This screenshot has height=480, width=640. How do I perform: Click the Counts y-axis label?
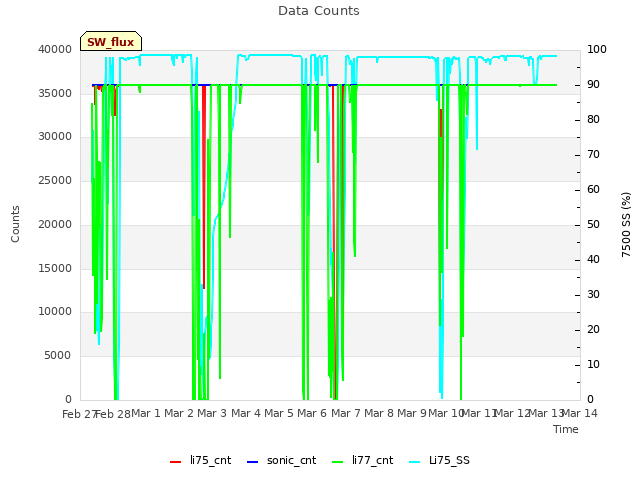pyautogui.click(x=15, y=224)
